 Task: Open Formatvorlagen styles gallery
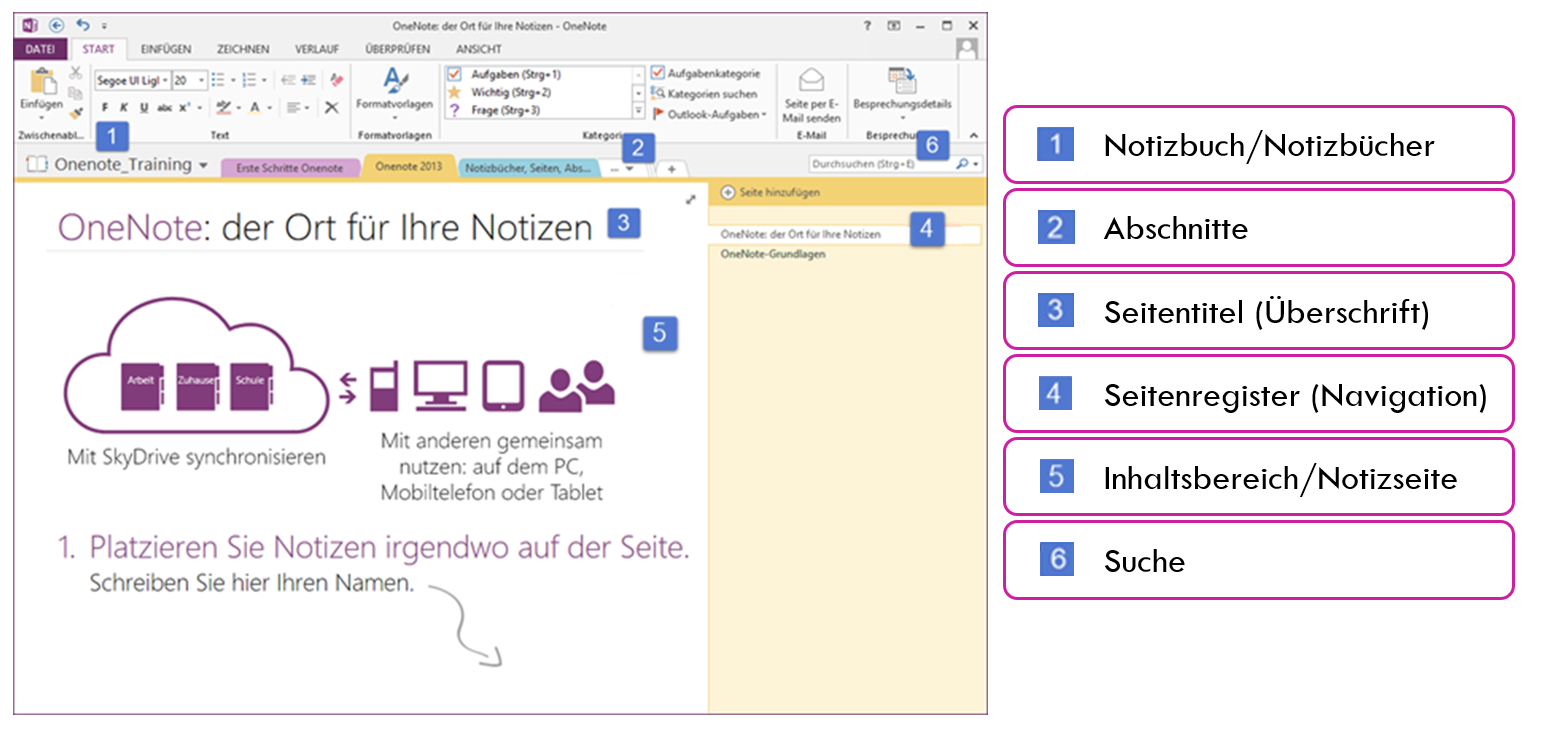395,92
